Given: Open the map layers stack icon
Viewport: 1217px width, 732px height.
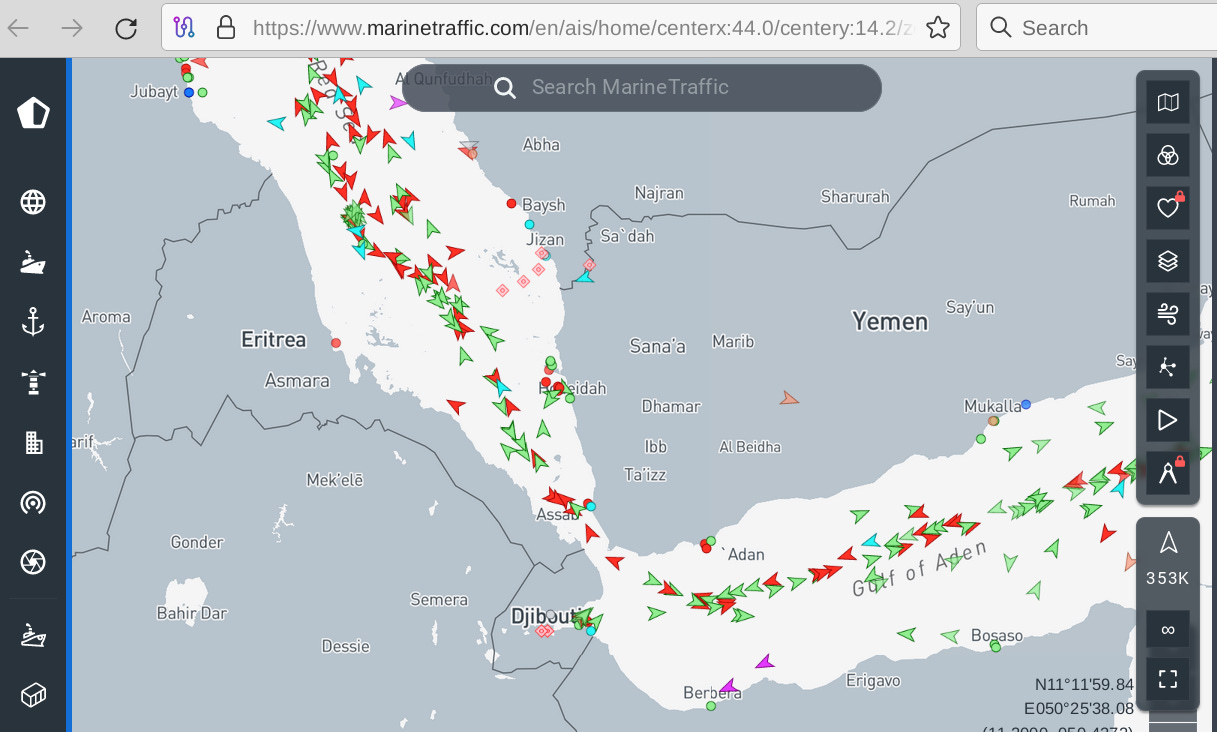Looking at the screenshot, I should [1167, 261].
